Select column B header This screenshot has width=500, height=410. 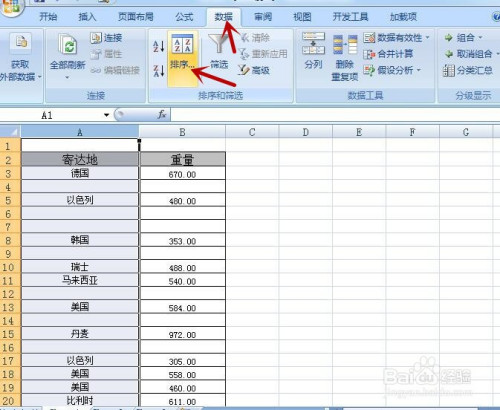182,132
